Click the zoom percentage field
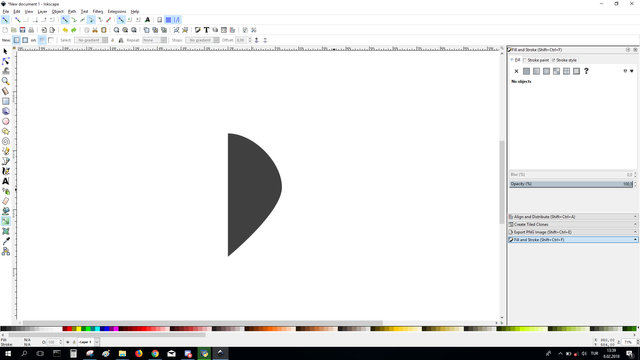 628,342
